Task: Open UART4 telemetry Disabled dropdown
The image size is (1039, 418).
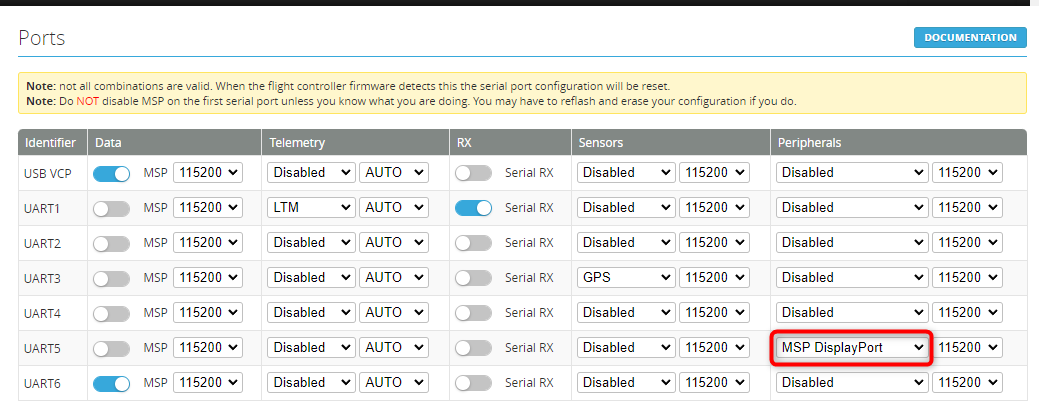Action: pos(311,312)
